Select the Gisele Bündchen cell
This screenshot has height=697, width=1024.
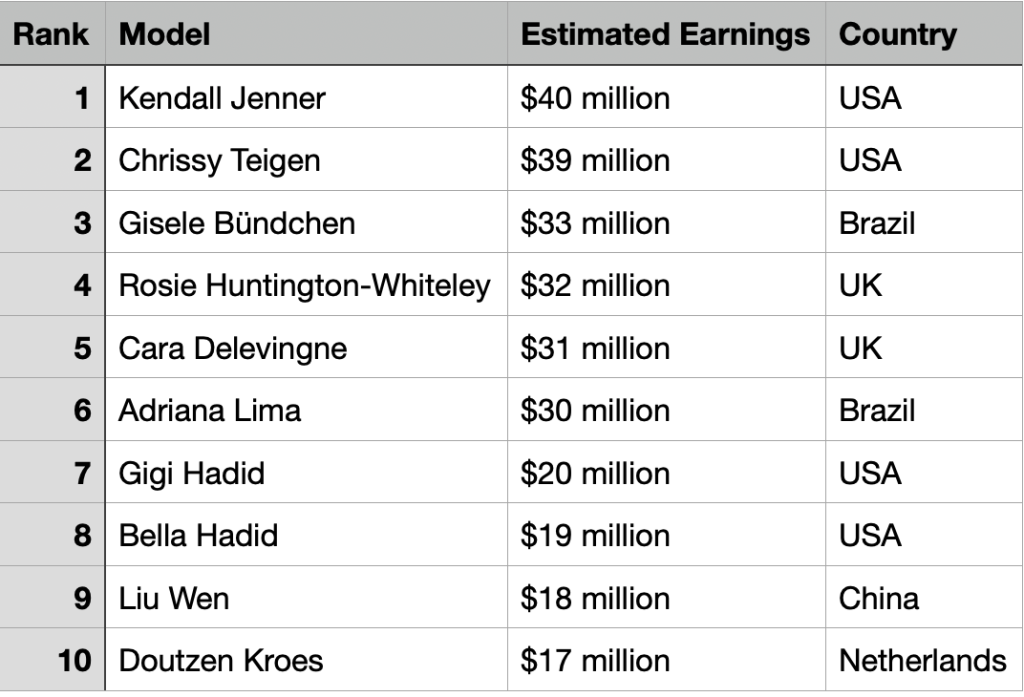point(236,222)
